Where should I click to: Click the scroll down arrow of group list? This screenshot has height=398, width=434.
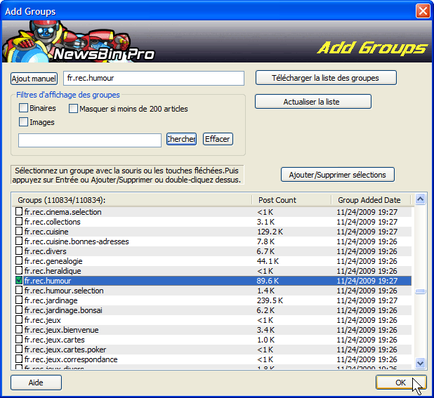pos(420,363)
